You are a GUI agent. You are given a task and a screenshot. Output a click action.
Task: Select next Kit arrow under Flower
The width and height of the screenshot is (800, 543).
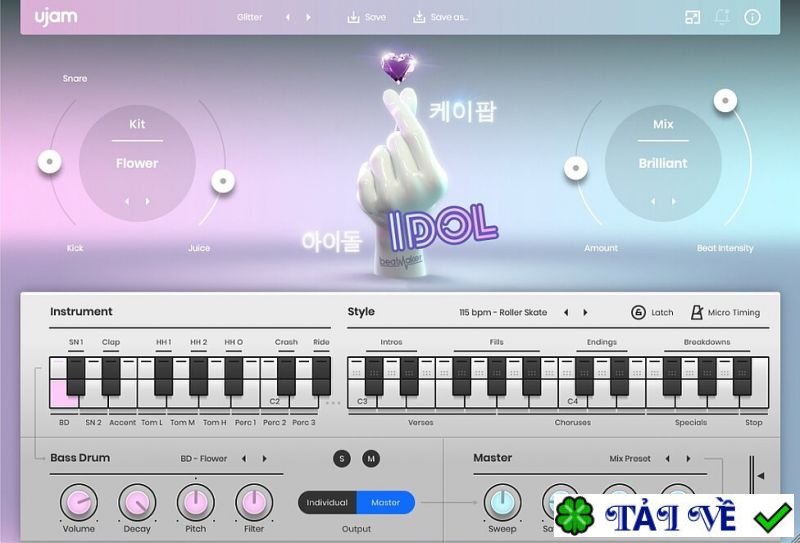[x=147, y=202]
